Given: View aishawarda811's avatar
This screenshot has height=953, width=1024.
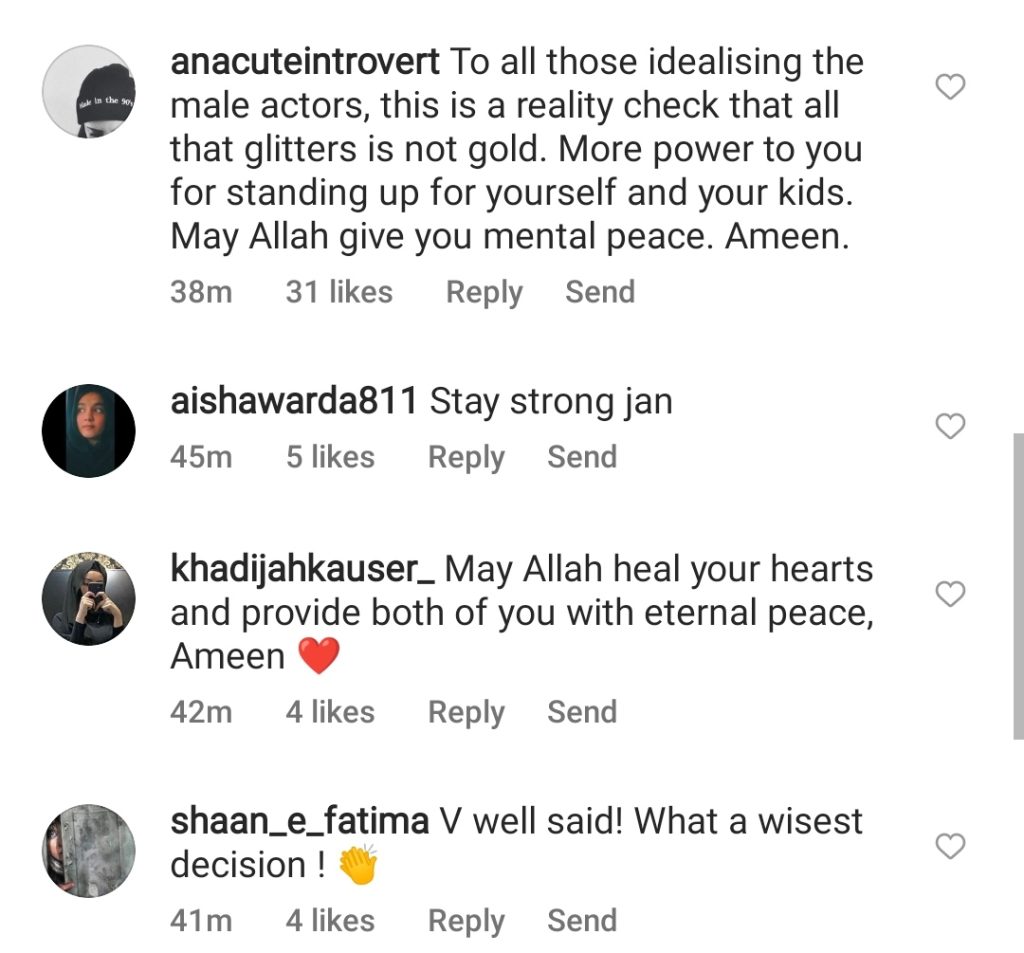Looking at the screenshot, I should pyautogui.click(x=88, y=430).
